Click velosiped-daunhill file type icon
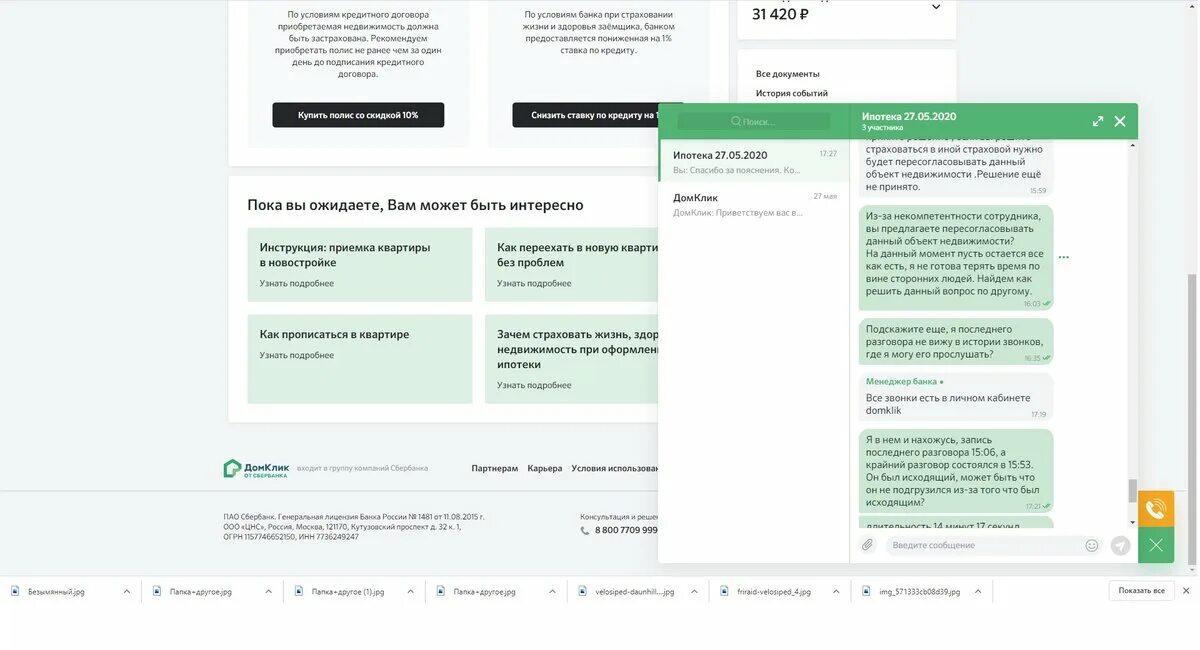The width and height of the screenshot is (1200, 650). pos(583,591)
